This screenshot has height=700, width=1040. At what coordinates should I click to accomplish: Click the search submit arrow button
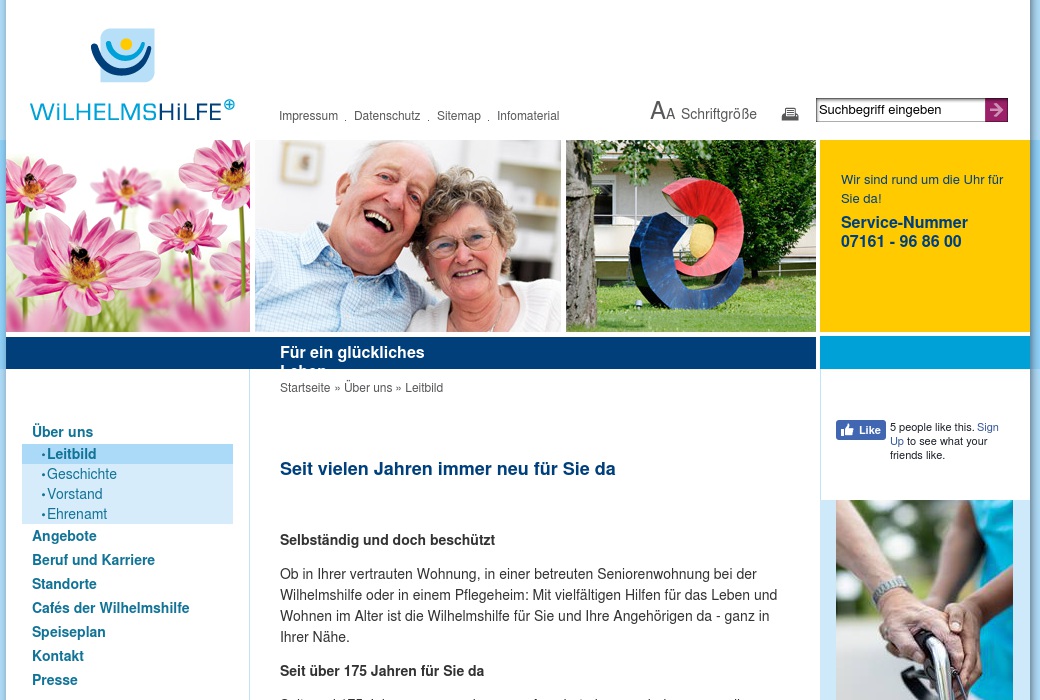[996, 110]
